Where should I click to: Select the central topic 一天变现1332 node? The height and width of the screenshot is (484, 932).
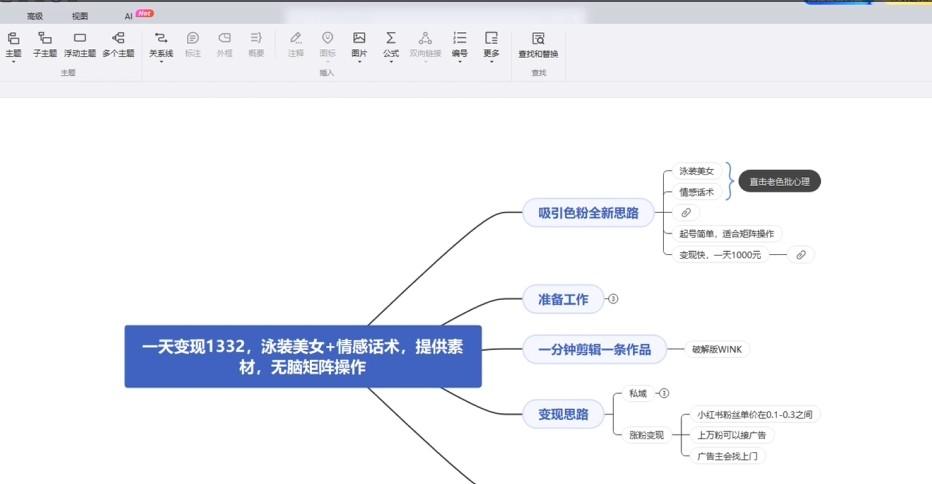coord(303,357)
